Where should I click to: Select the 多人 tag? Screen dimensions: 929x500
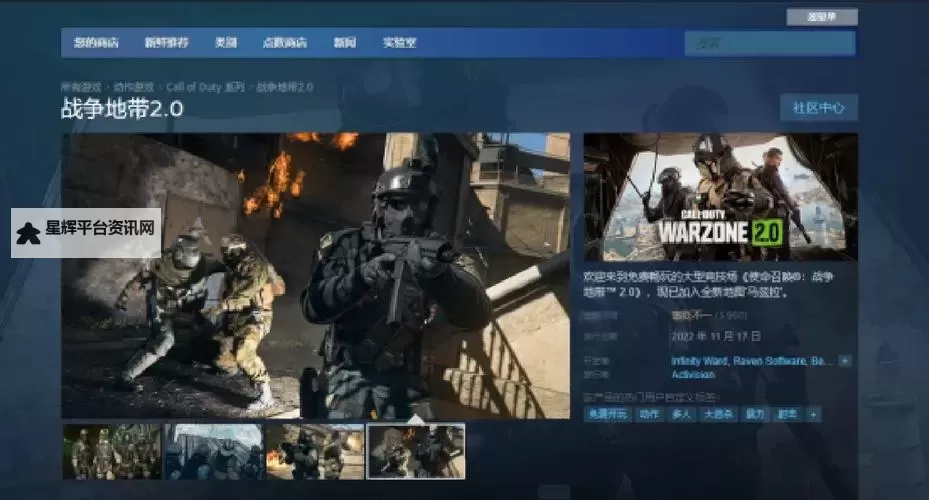681,414
